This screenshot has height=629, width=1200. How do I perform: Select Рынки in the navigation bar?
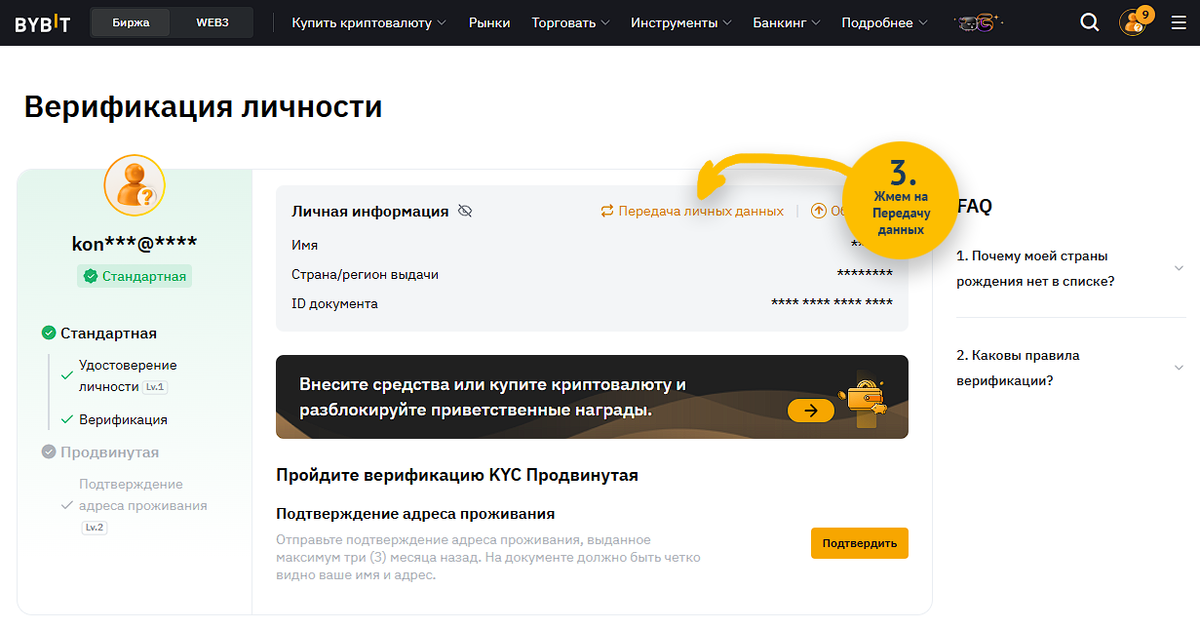click(x=489, y=22)
